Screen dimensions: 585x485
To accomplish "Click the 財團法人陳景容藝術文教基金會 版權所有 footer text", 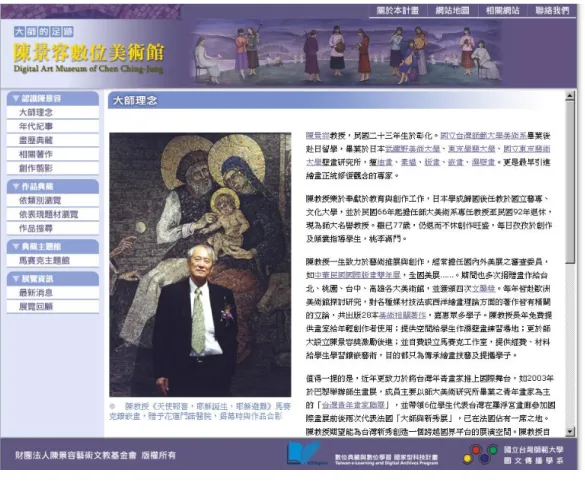I will coord(96,455).
